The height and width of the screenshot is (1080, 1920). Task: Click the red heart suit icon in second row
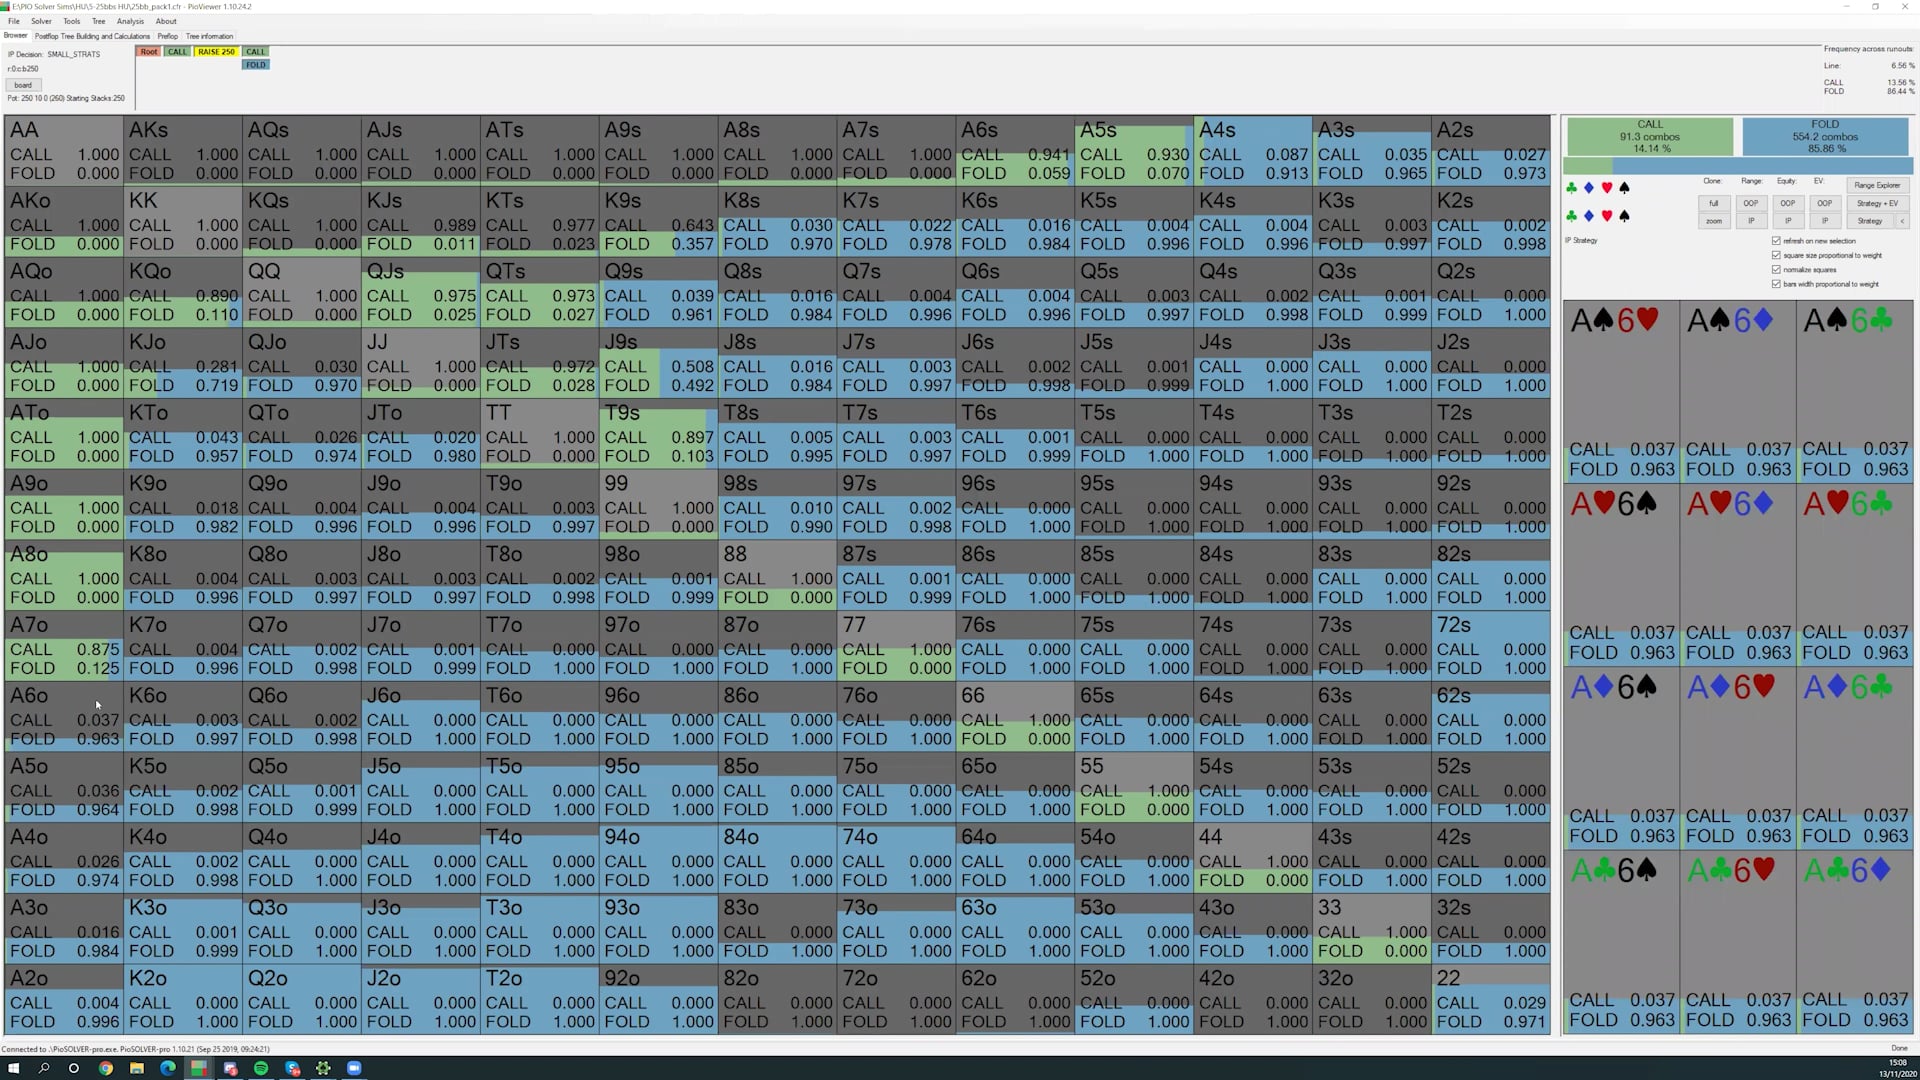click(1607, 216)
